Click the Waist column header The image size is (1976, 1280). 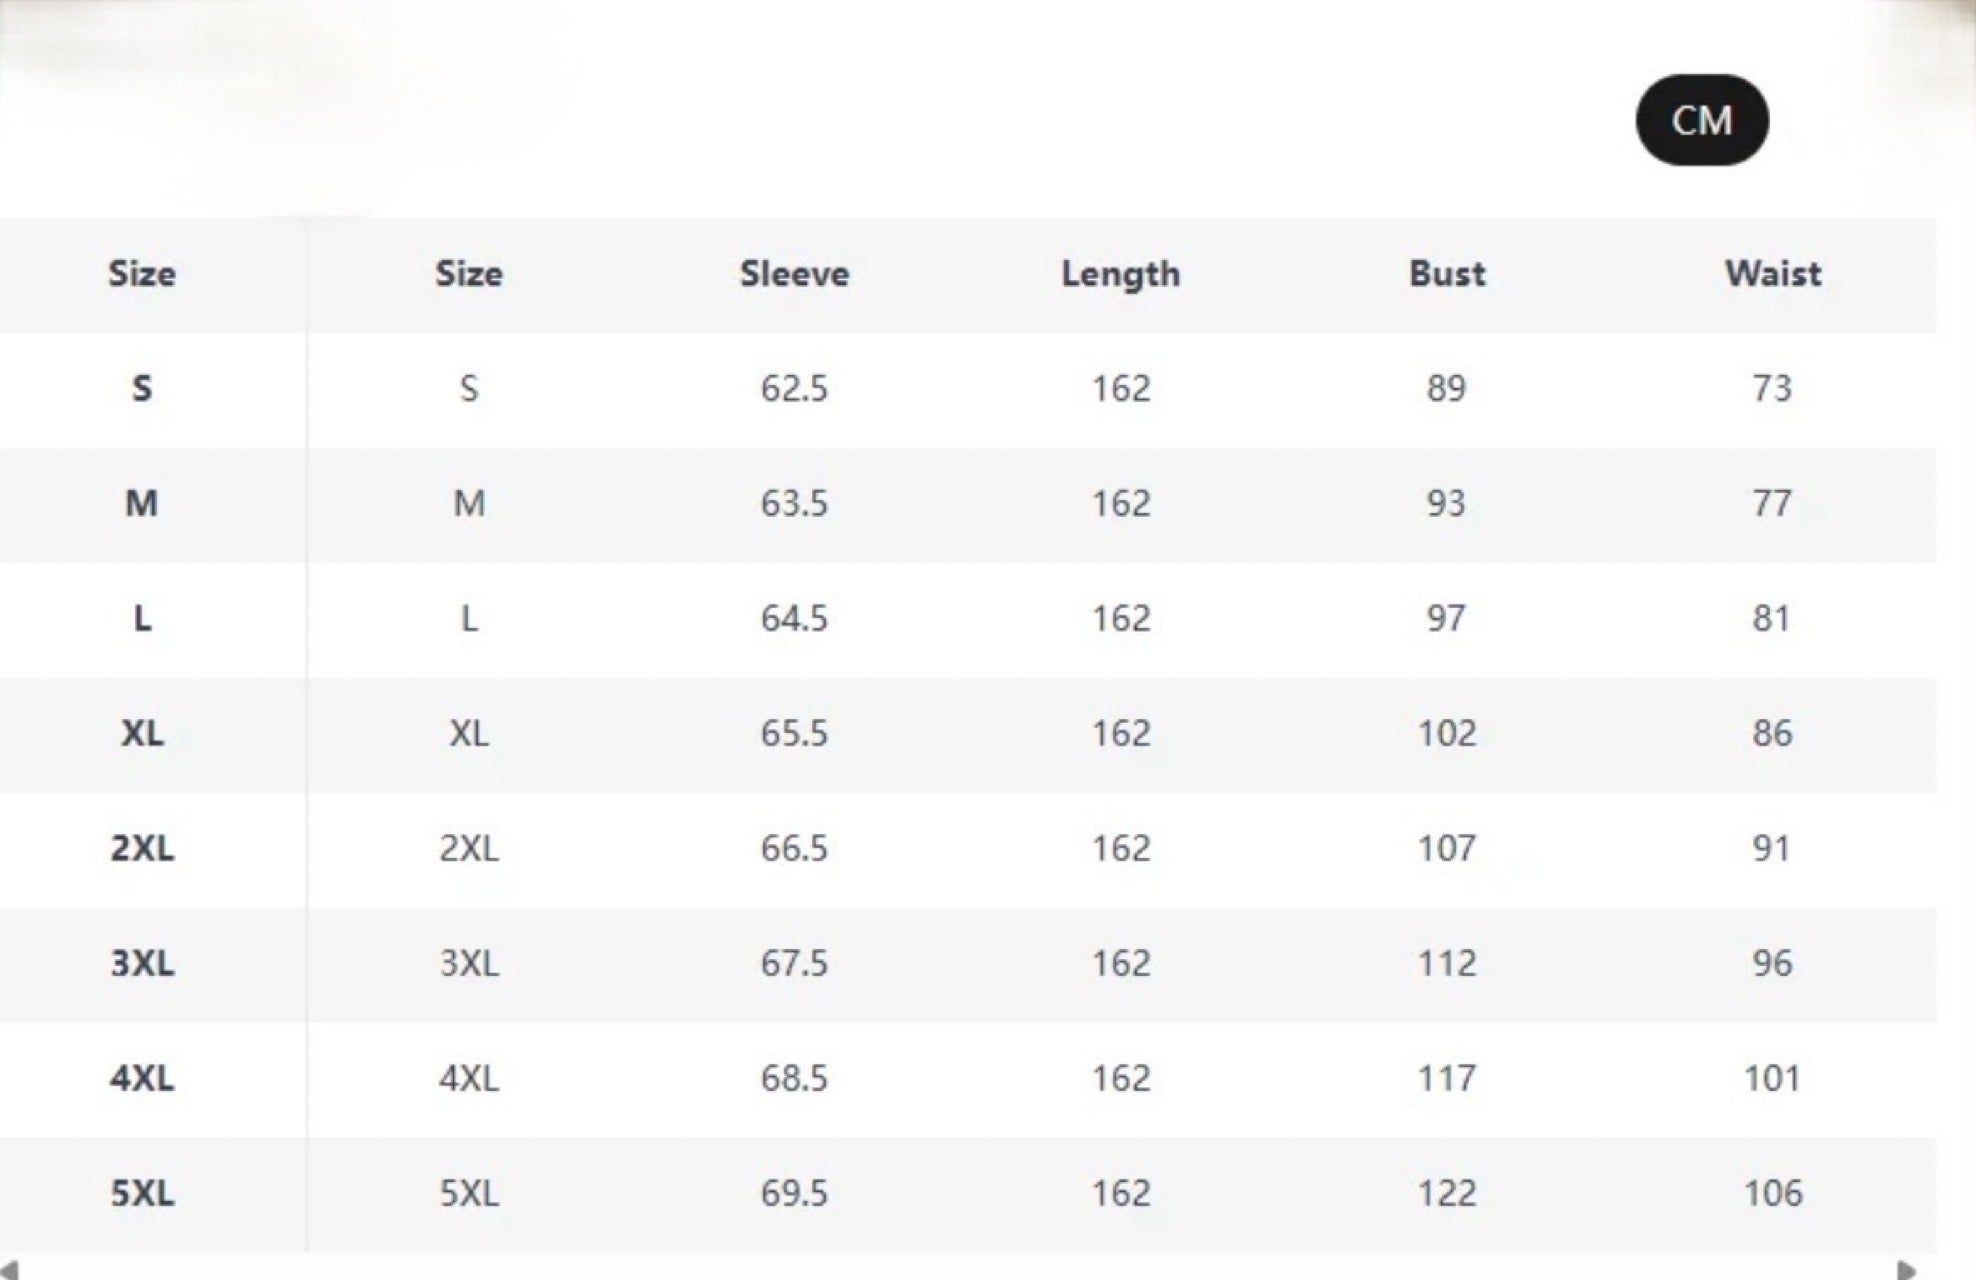tap(1772, 274)
